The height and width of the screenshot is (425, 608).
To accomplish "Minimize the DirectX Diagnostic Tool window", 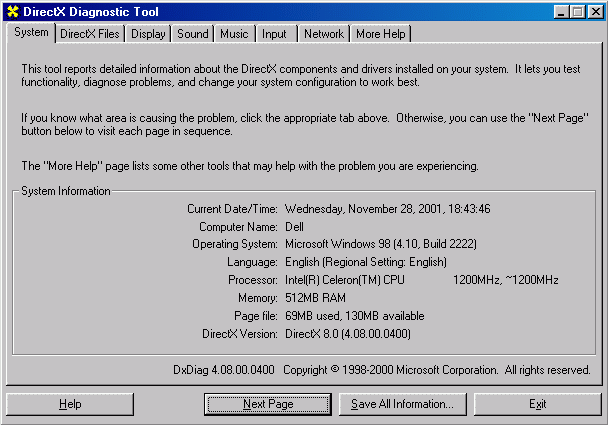I will pos(562,11).
